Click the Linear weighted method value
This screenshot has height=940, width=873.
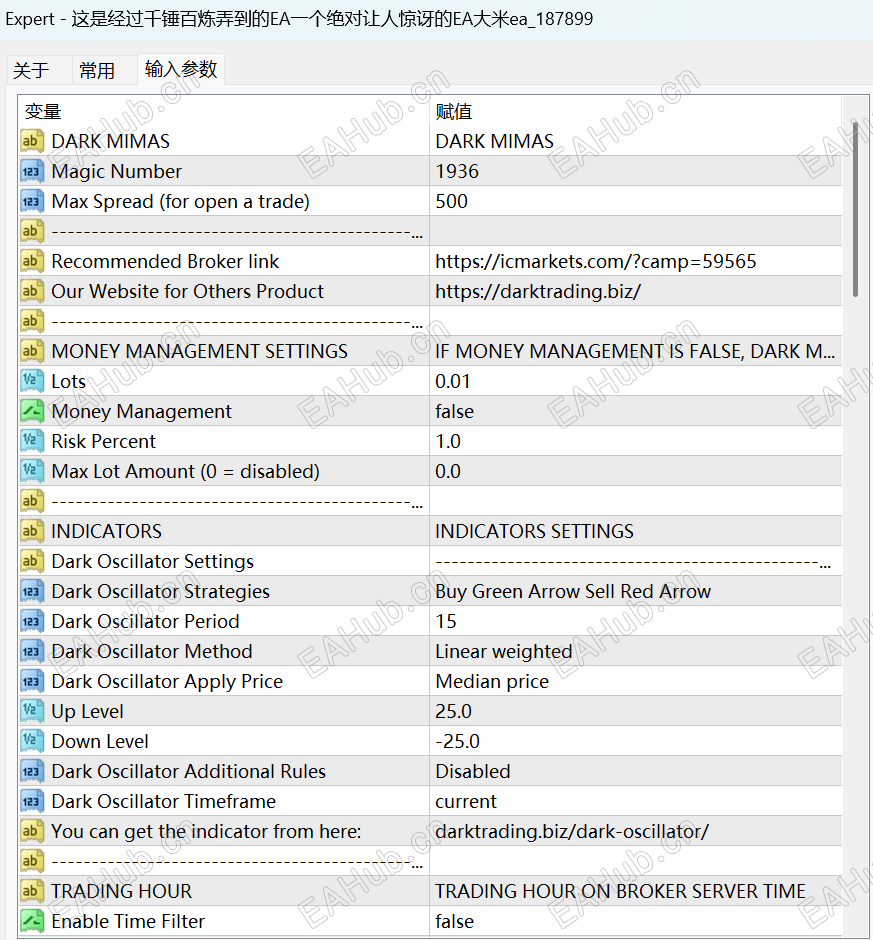(504, 651)
